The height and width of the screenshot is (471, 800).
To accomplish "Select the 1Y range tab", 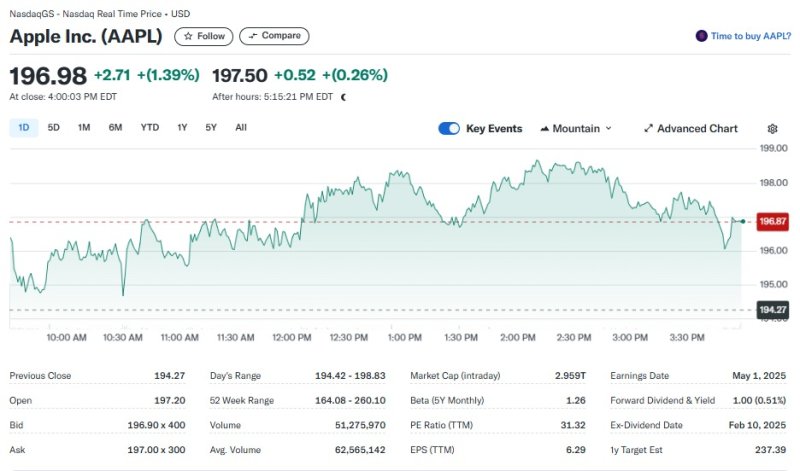I will point(182,128).
